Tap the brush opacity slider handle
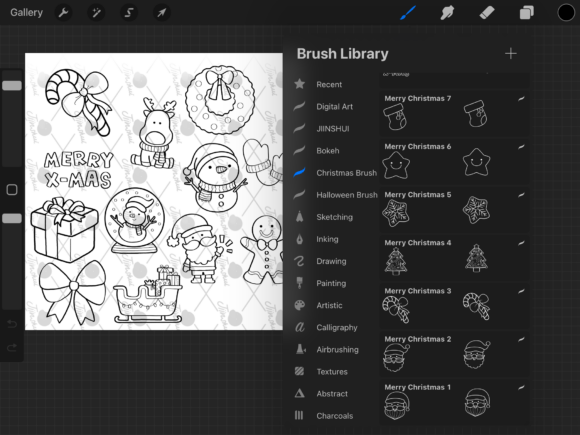 (12, 219)
